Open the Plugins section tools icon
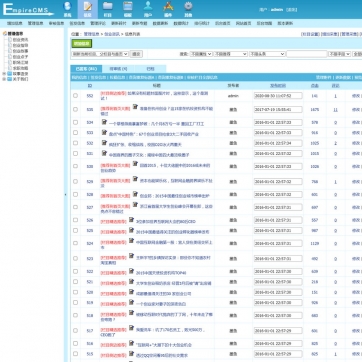The width and height of the screenshot is (362, 362). (168, 6)
